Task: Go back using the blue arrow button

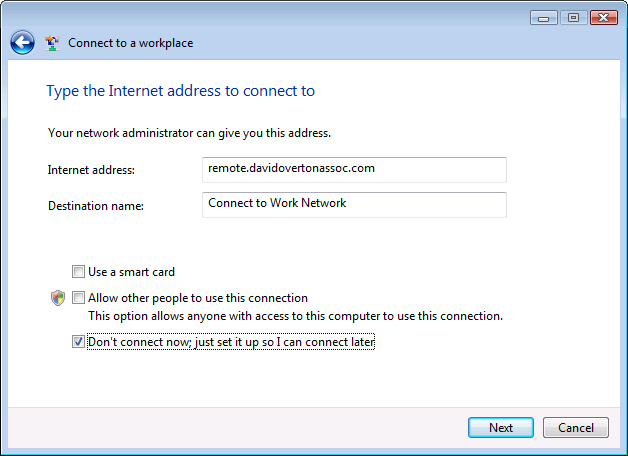Action: pos(22,42)
